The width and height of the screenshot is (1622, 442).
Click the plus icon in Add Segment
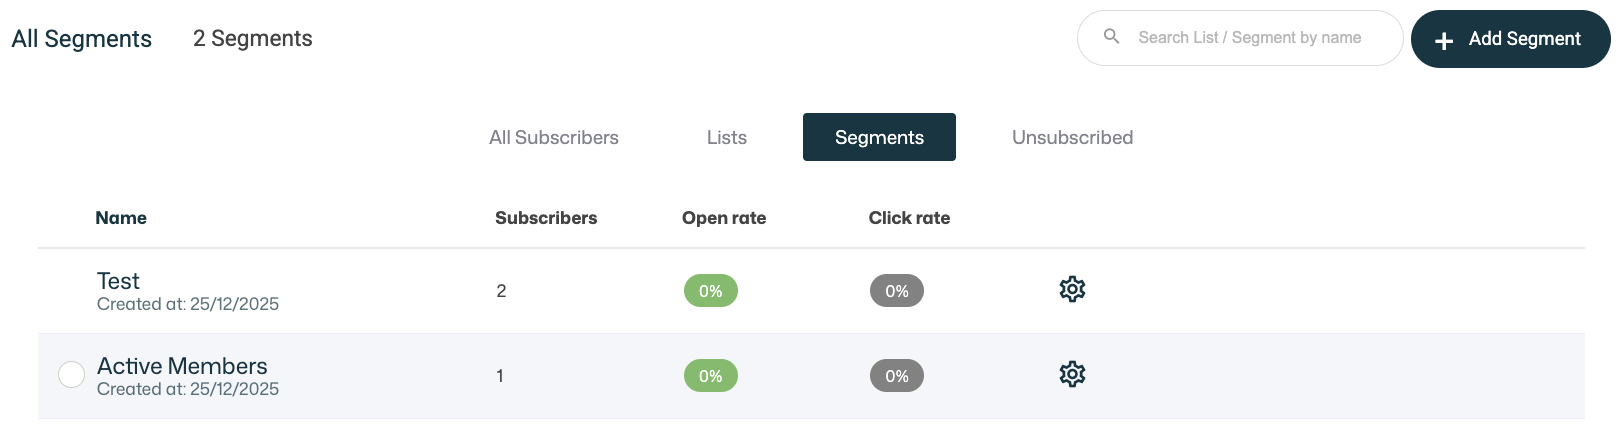point(1443,40)
